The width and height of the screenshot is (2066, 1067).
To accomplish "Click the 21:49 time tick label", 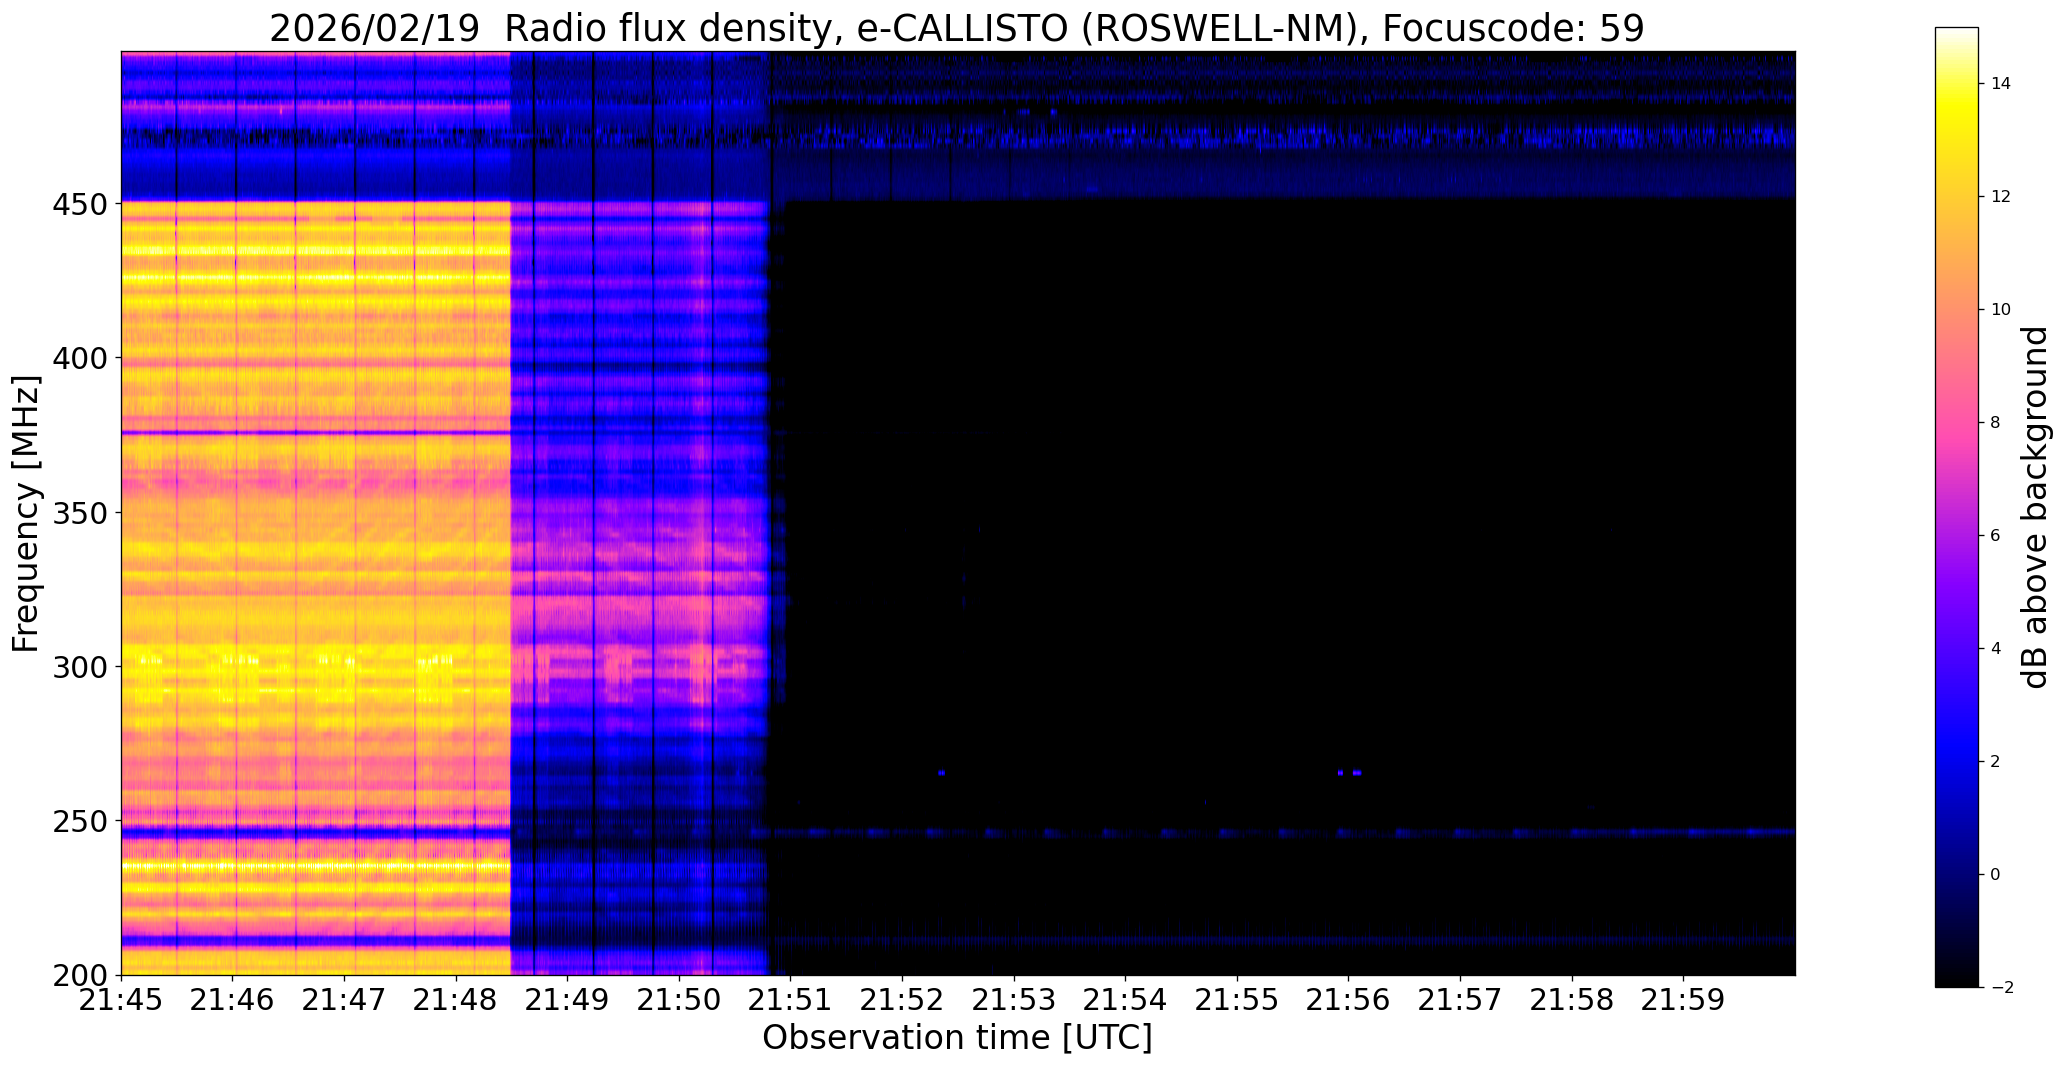I will pyautogui.click(x=568, y=1001).
